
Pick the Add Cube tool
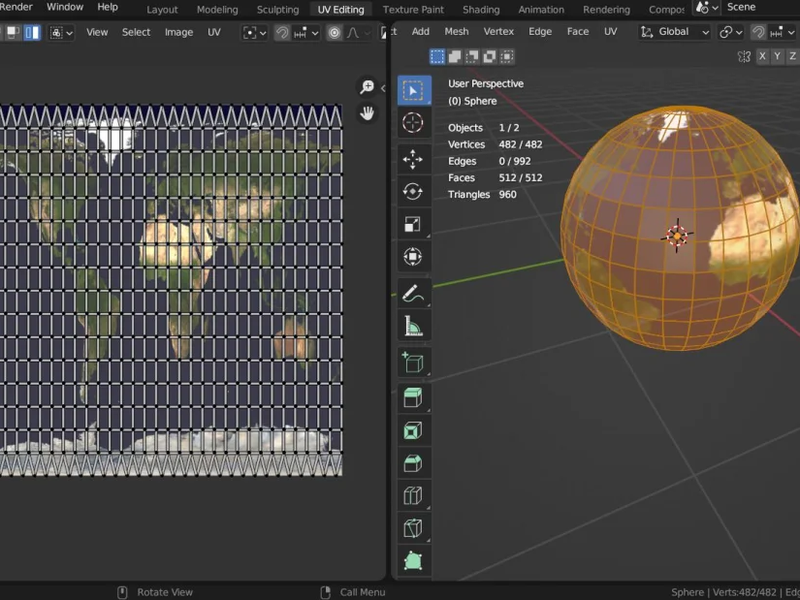pyautogui.click(x=413, y=363)
